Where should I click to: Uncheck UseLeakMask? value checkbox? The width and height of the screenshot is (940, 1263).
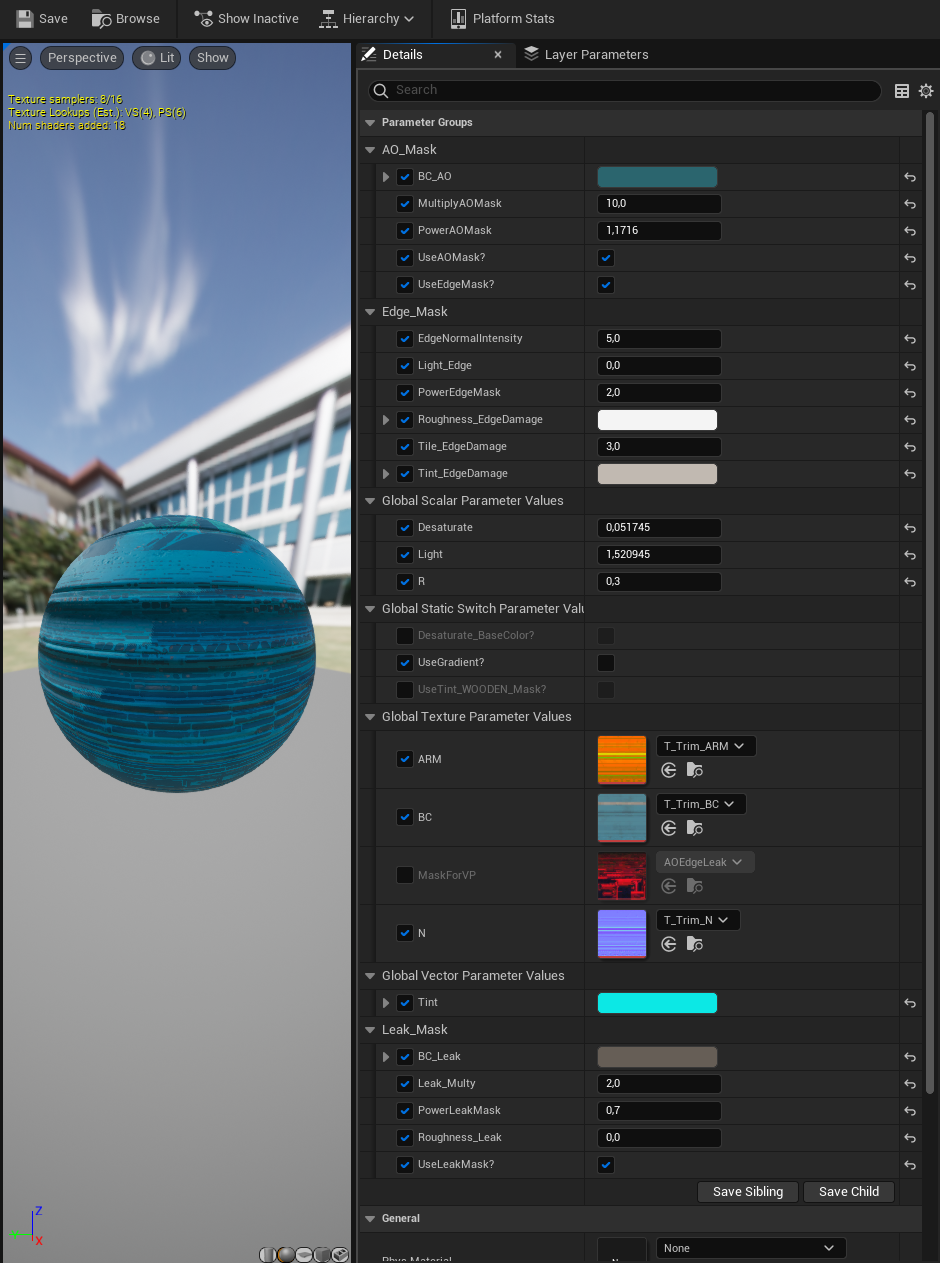[x=606, y=1165]
